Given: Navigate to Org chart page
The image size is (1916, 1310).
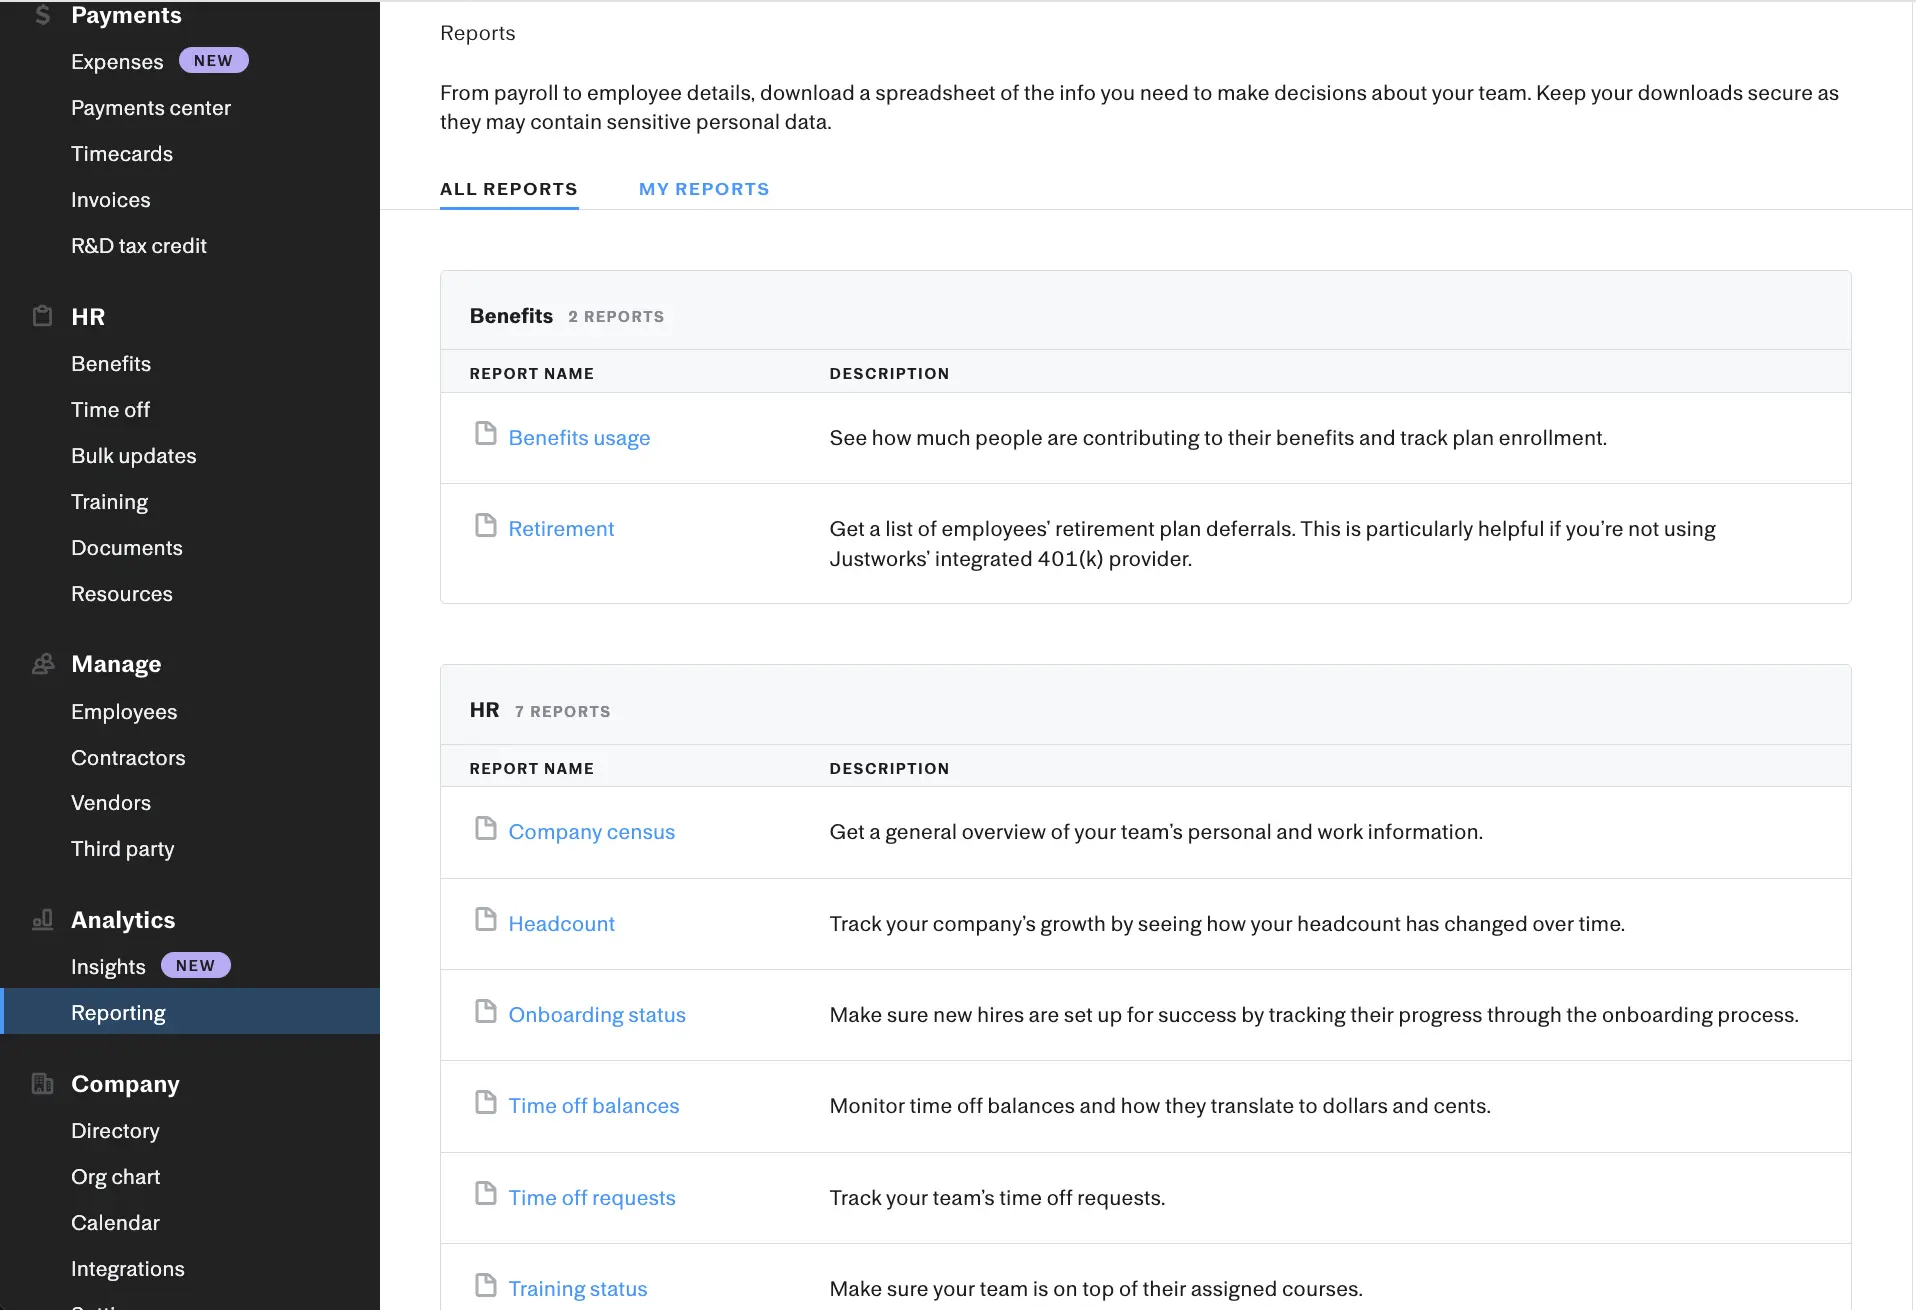Looking at the screenshot, I should coord(116,1176).
